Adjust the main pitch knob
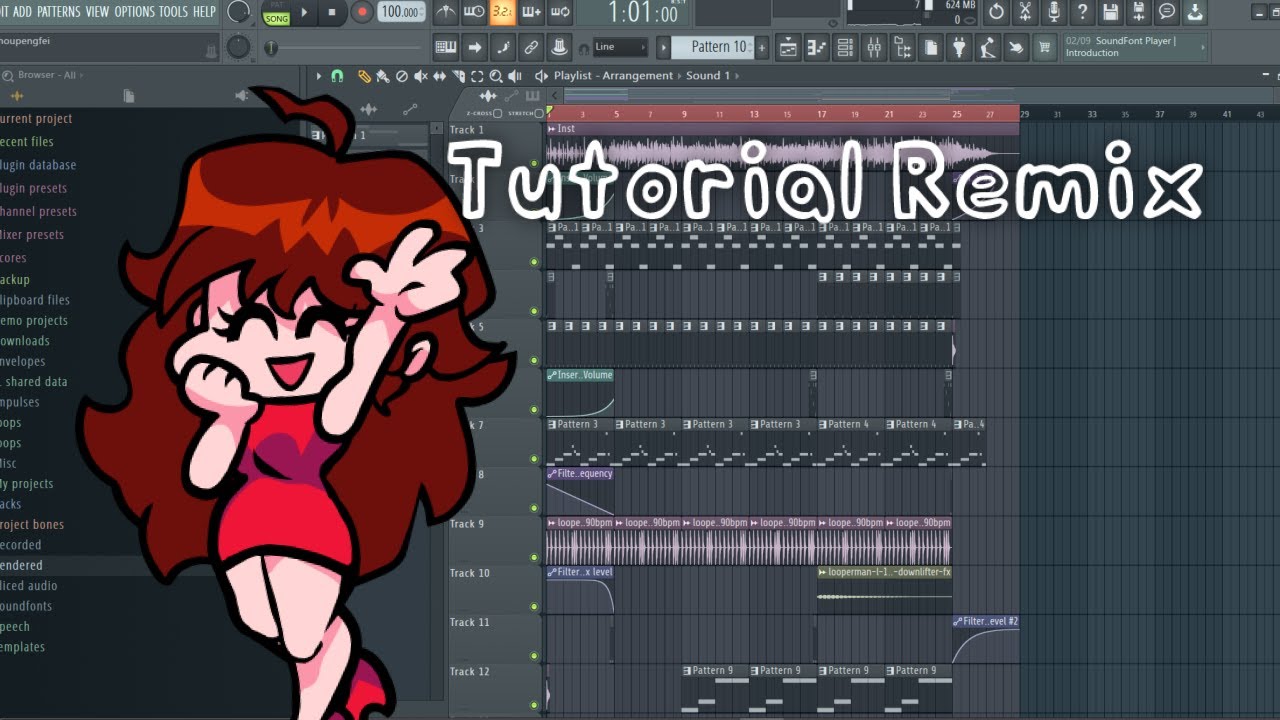 (238, 47)
